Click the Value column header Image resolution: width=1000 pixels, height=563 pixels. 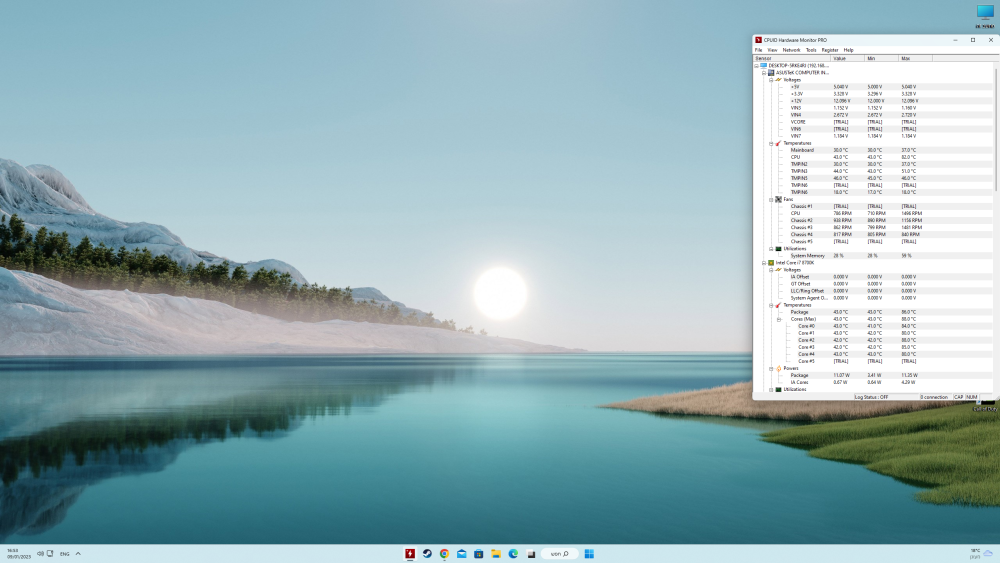847,58
